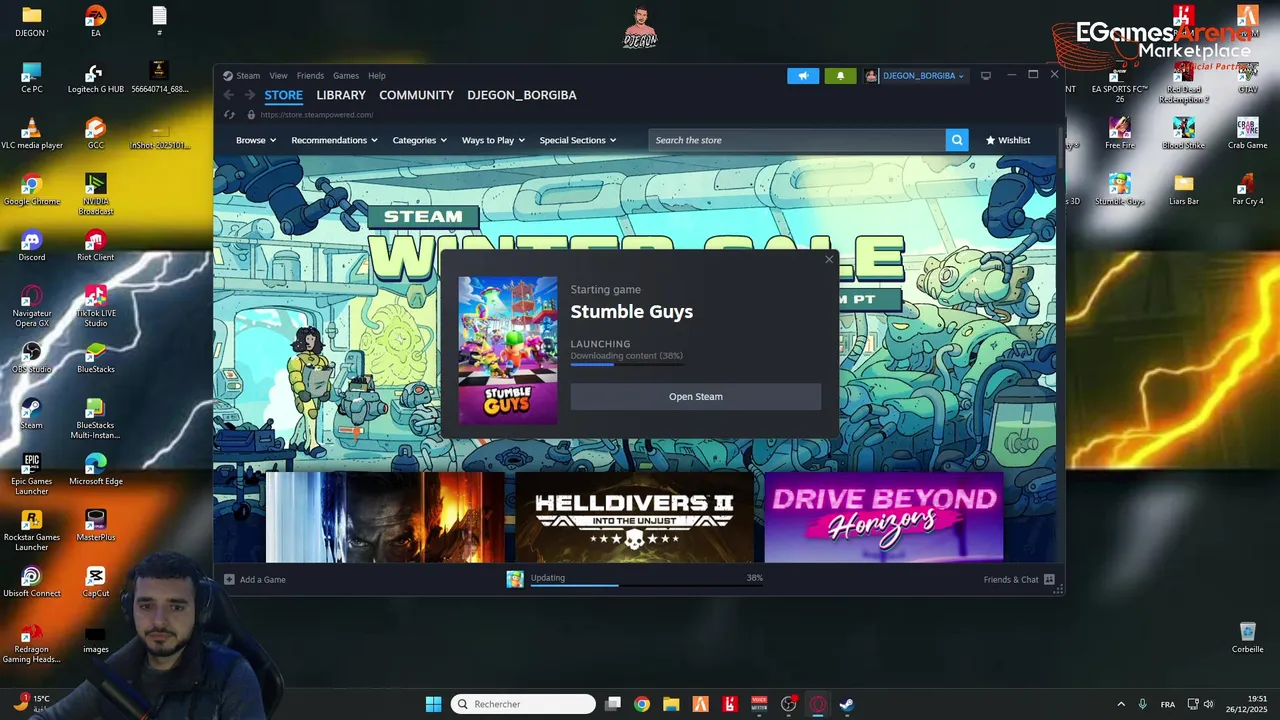The image size is (1280, 720).
Task: Open Crab Game desktop shortcut
Action: pos(1248,133)
